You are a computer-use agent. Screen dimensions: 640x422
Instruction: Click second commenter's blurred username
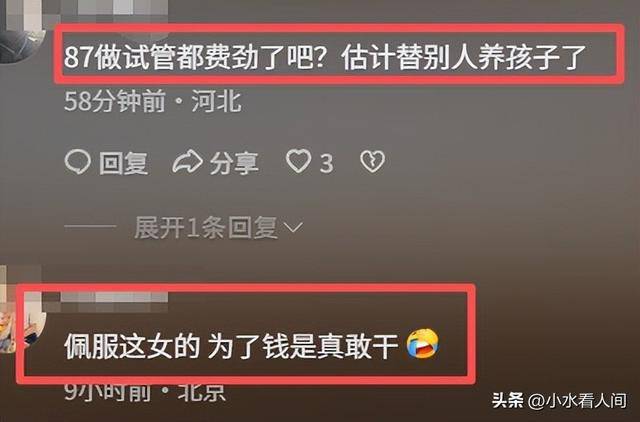[114, 297]
